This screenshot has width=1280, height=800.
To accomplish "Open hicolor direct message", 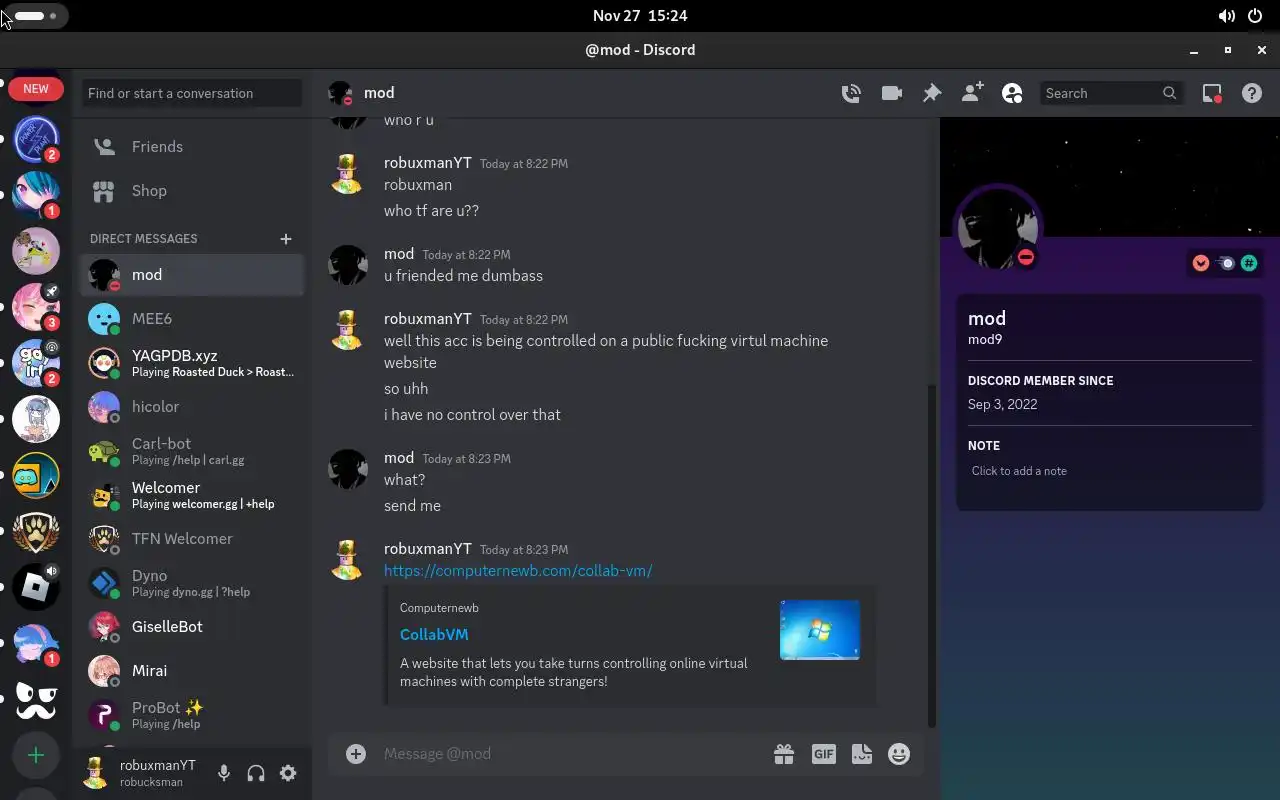I will coord(192,406).
